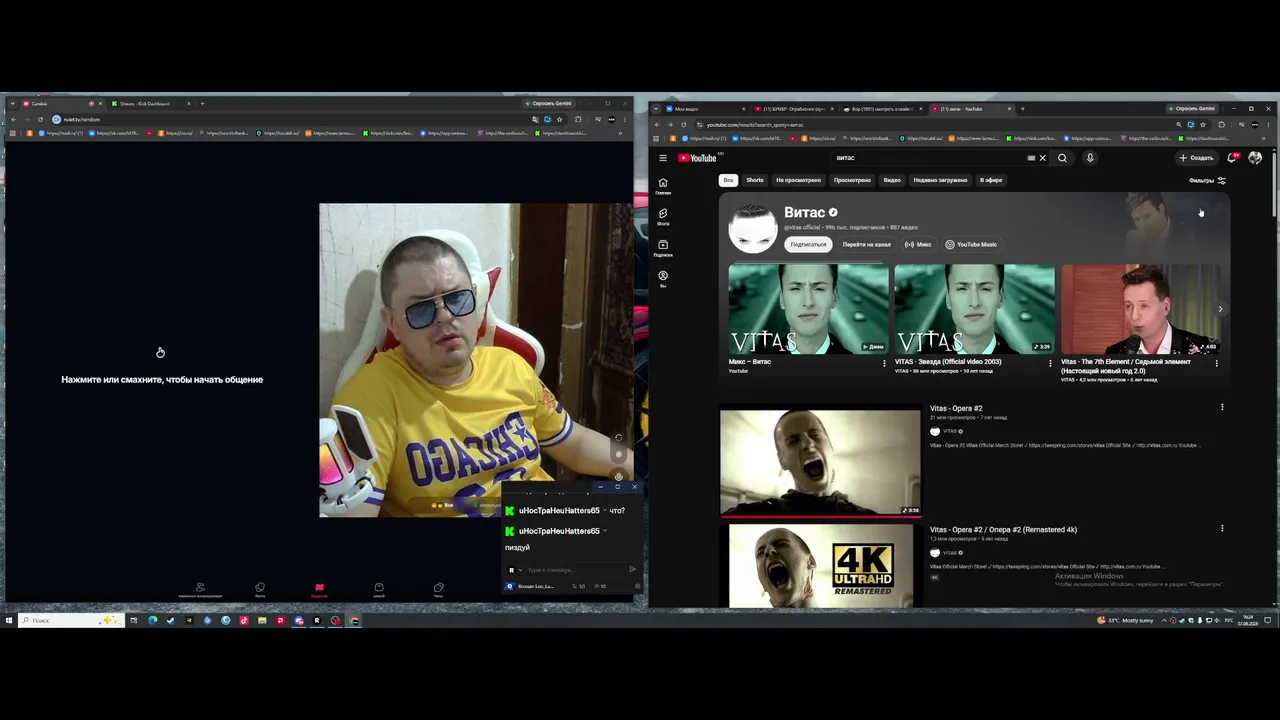Reload the YouTube page
The width and height of the screenshot is (1280, 720).
coord(684,125)
